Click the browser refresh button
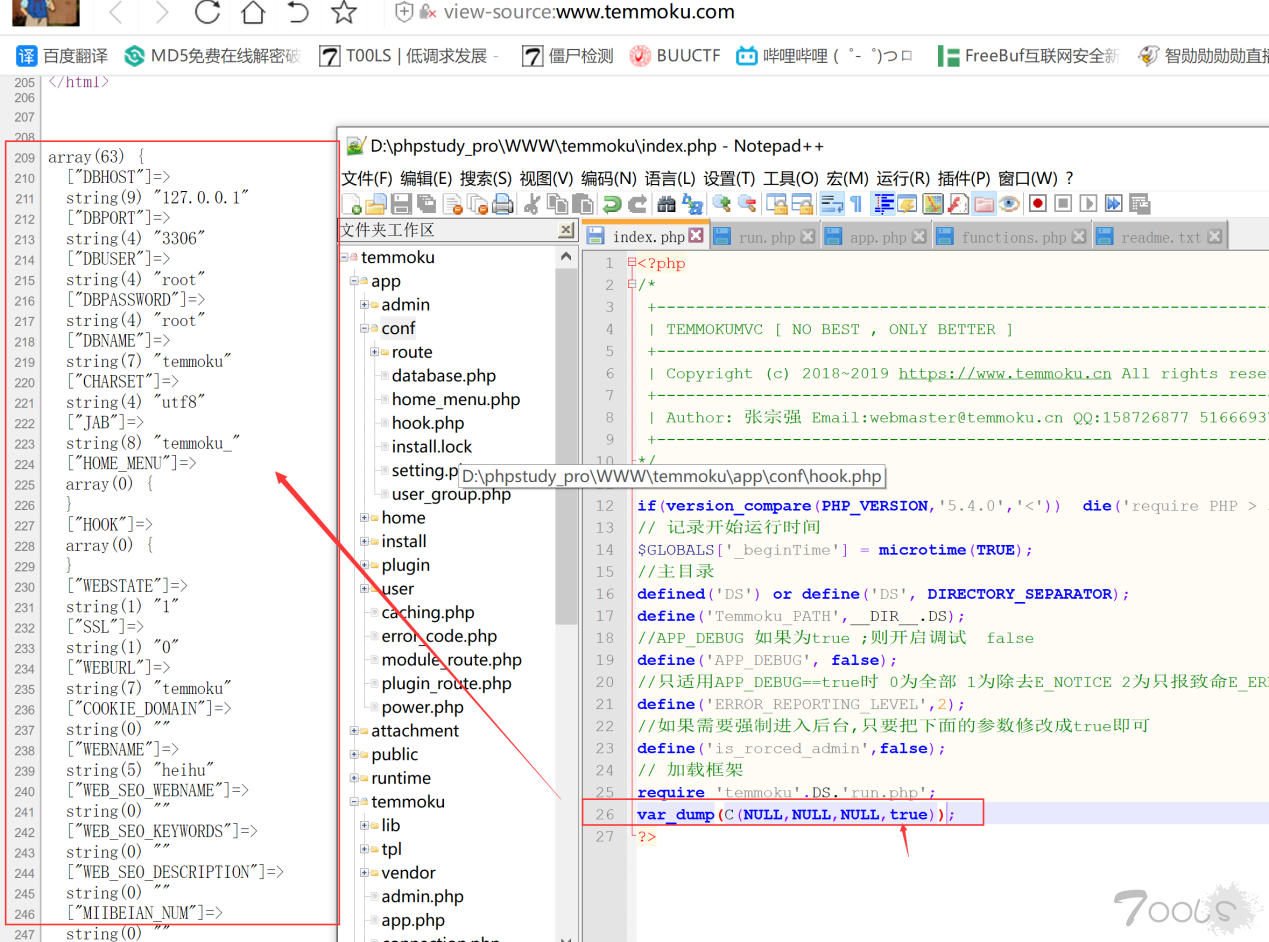The height and width of the screenshot is (942, 1269). point(207,13)
